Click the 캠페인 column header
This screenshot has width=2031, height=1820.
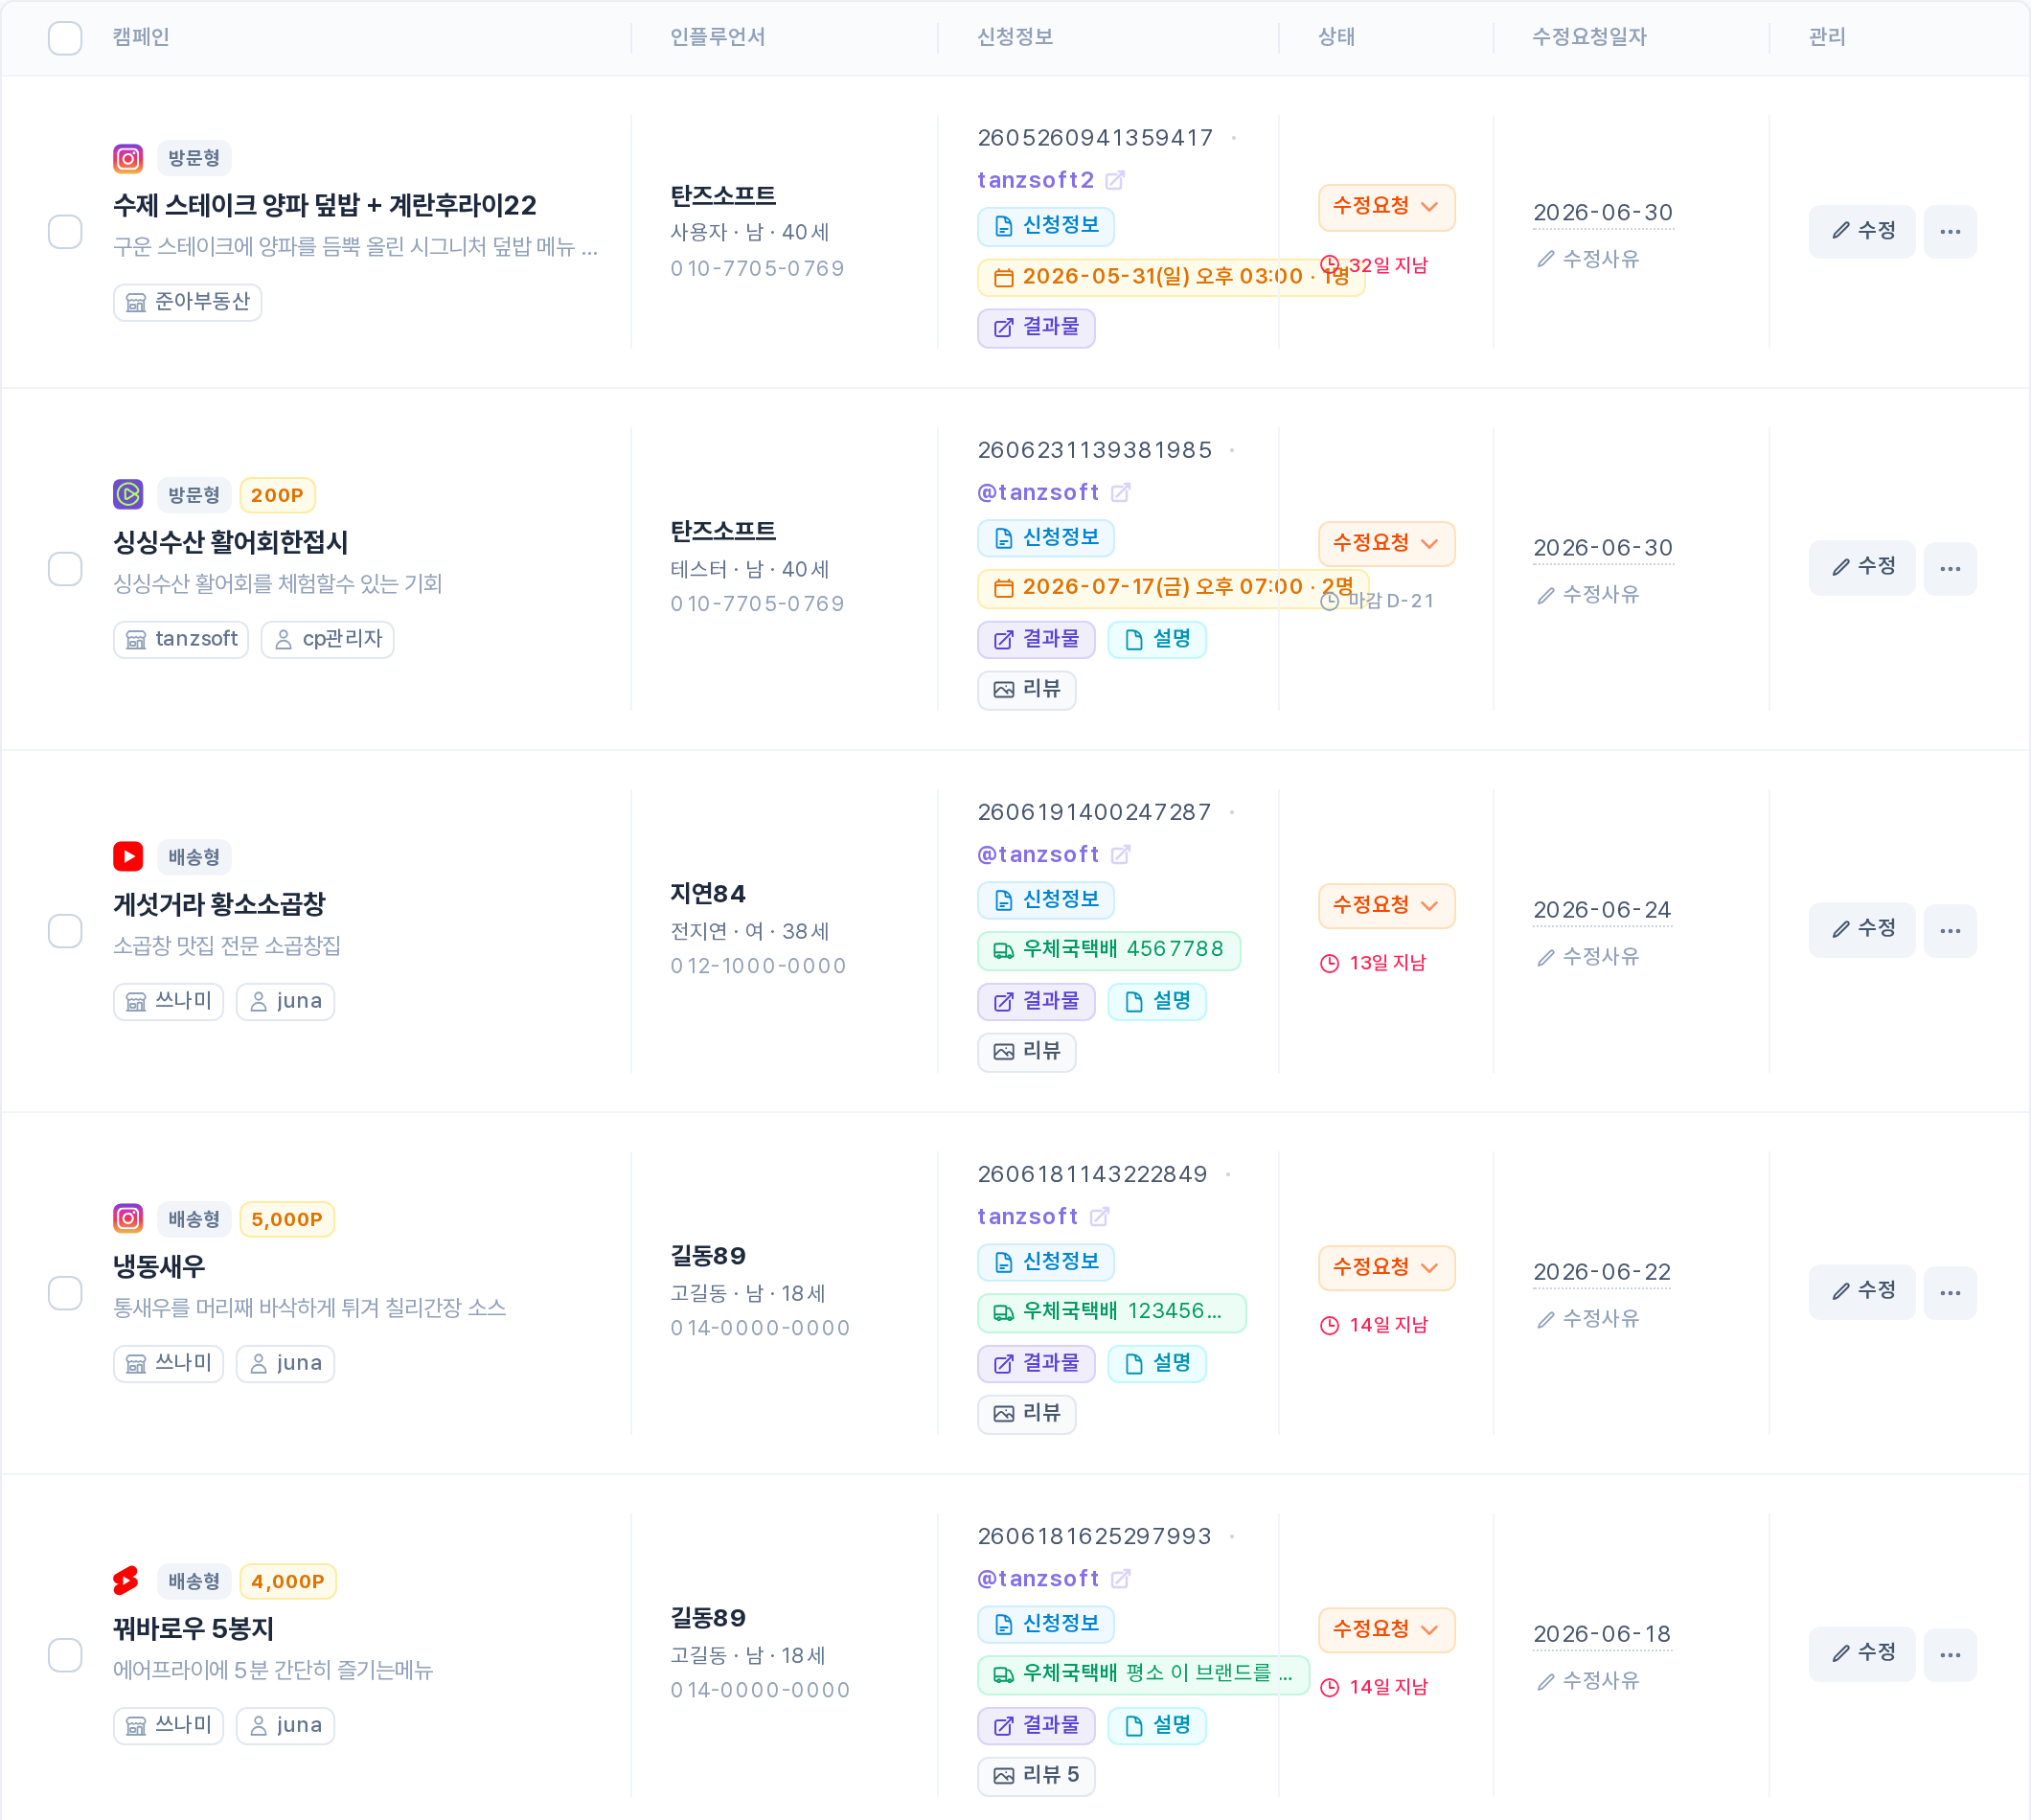click(x=141, y=37)
